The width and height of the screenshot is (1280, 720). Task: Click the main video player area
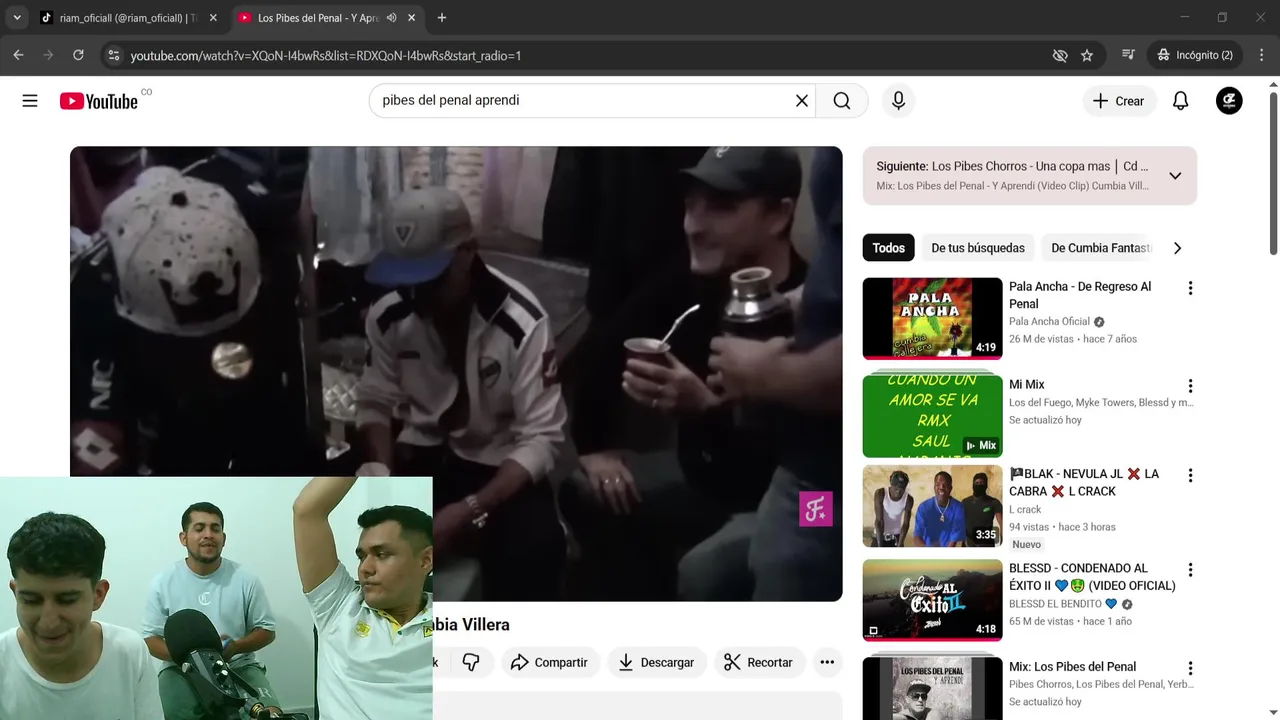point(456,374)
